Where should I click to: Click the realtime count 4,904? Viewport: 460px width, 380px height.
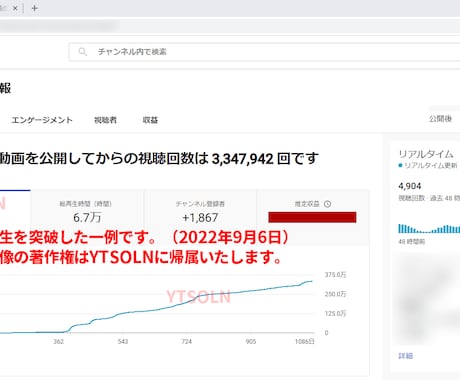coord(410,186)
